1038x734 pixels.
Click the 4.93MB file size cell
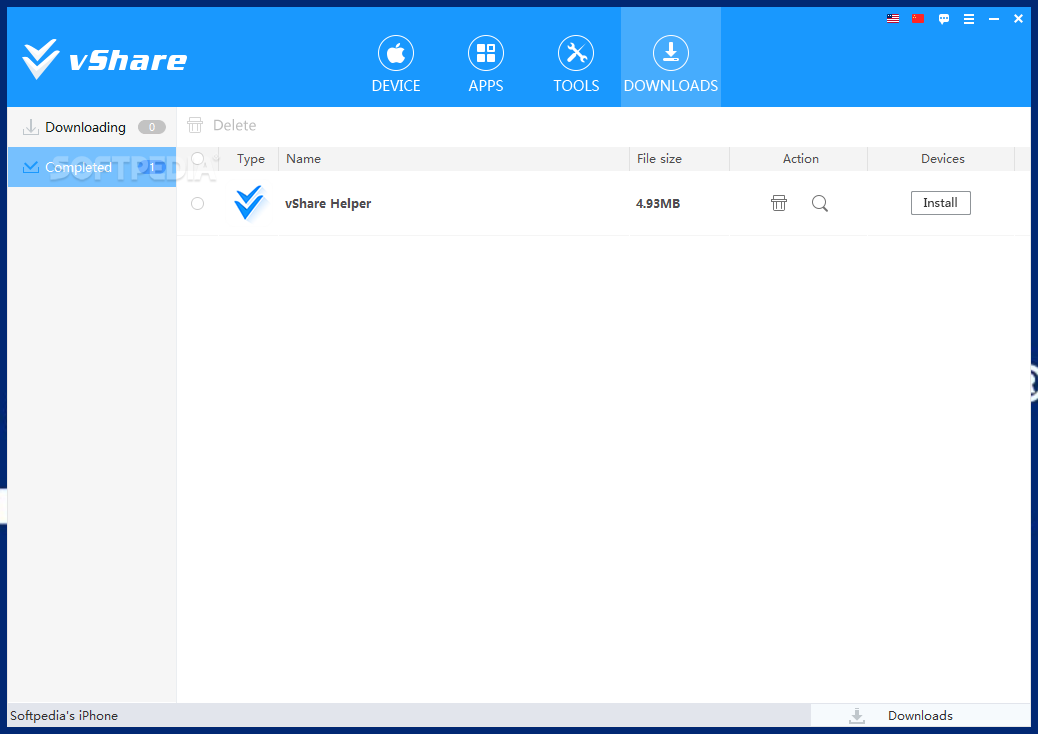657,203
